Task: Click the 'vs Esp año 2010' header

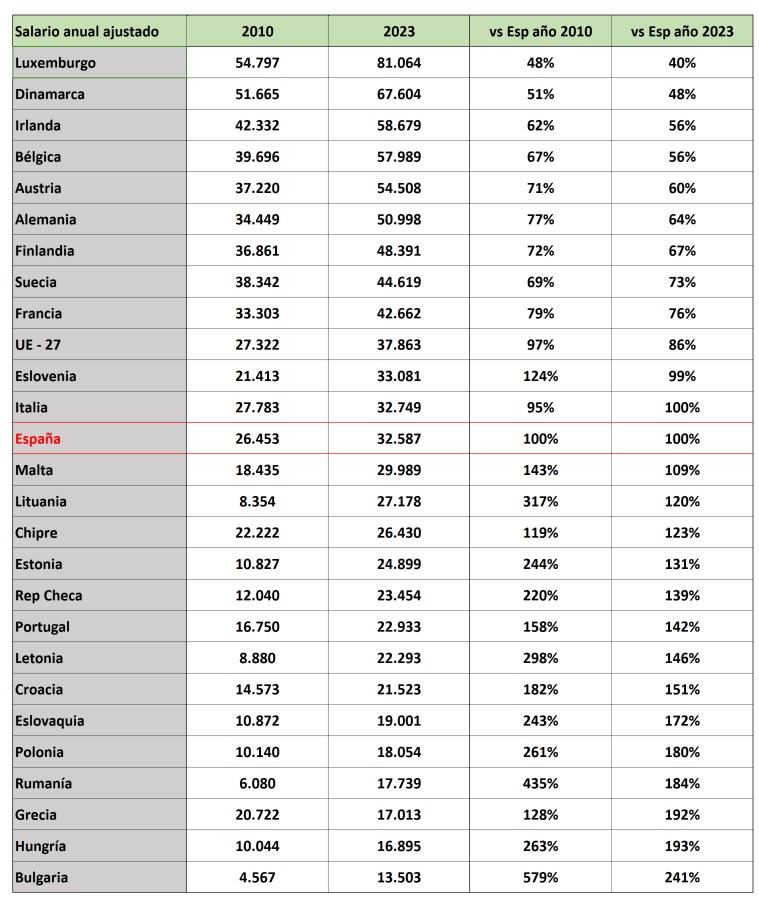Action: coord(540,31)
